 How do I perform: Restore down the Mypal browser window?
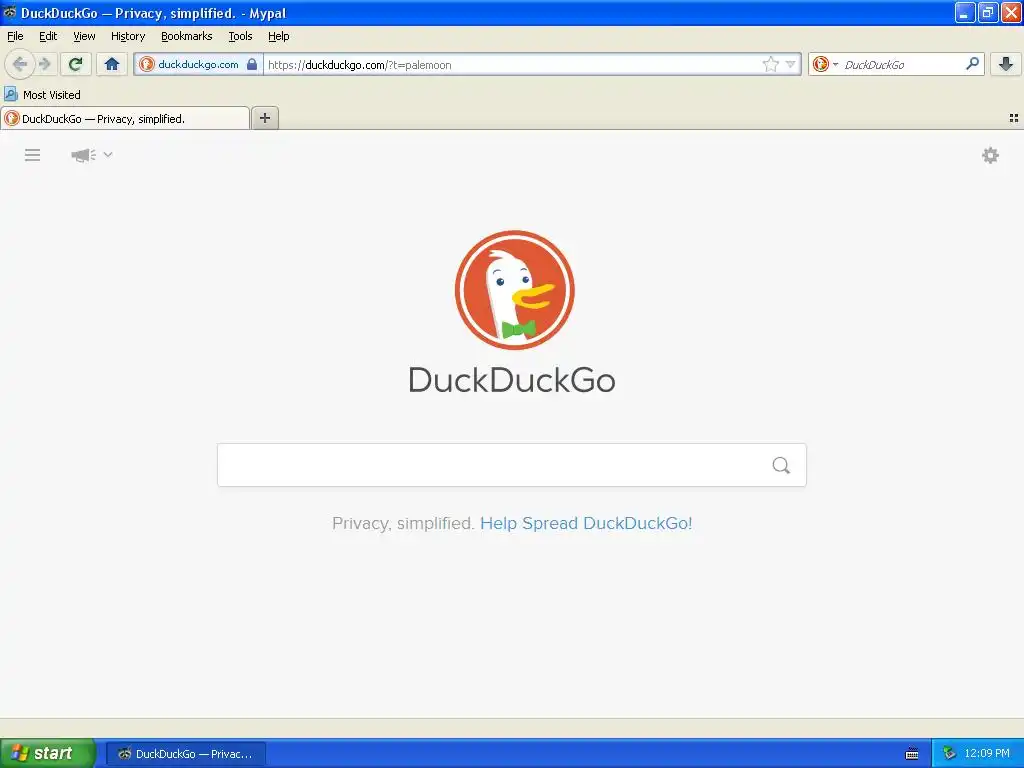point(988,12)
